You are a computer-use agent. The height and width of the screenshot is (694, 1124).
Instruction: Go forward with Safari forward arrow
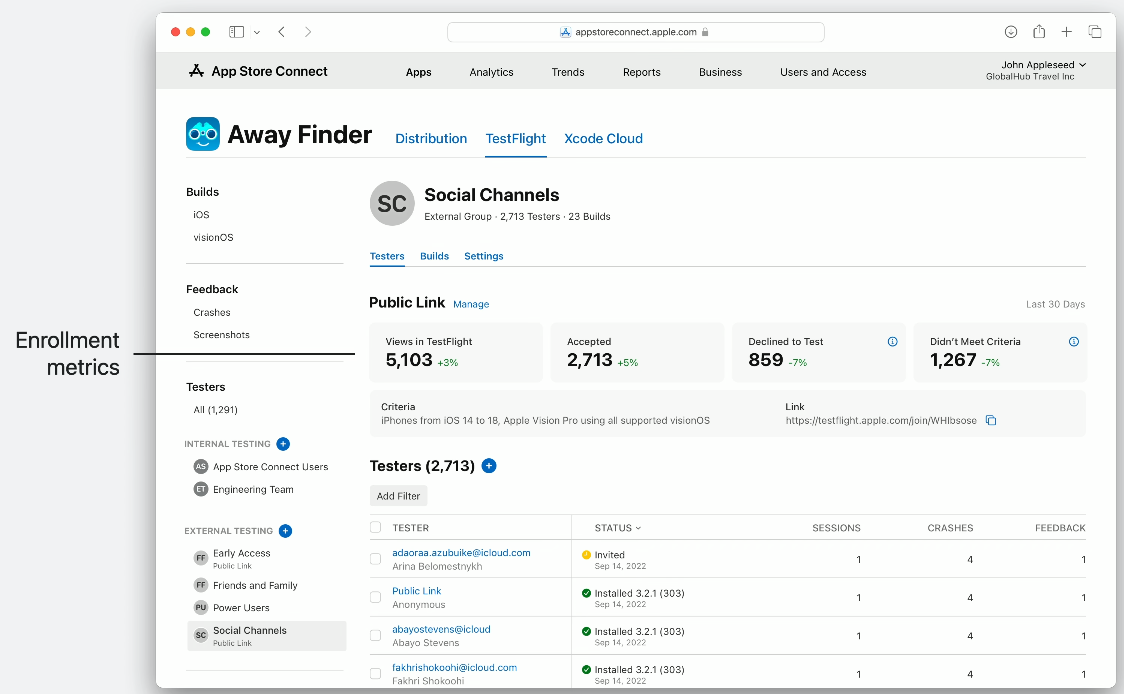308,32
